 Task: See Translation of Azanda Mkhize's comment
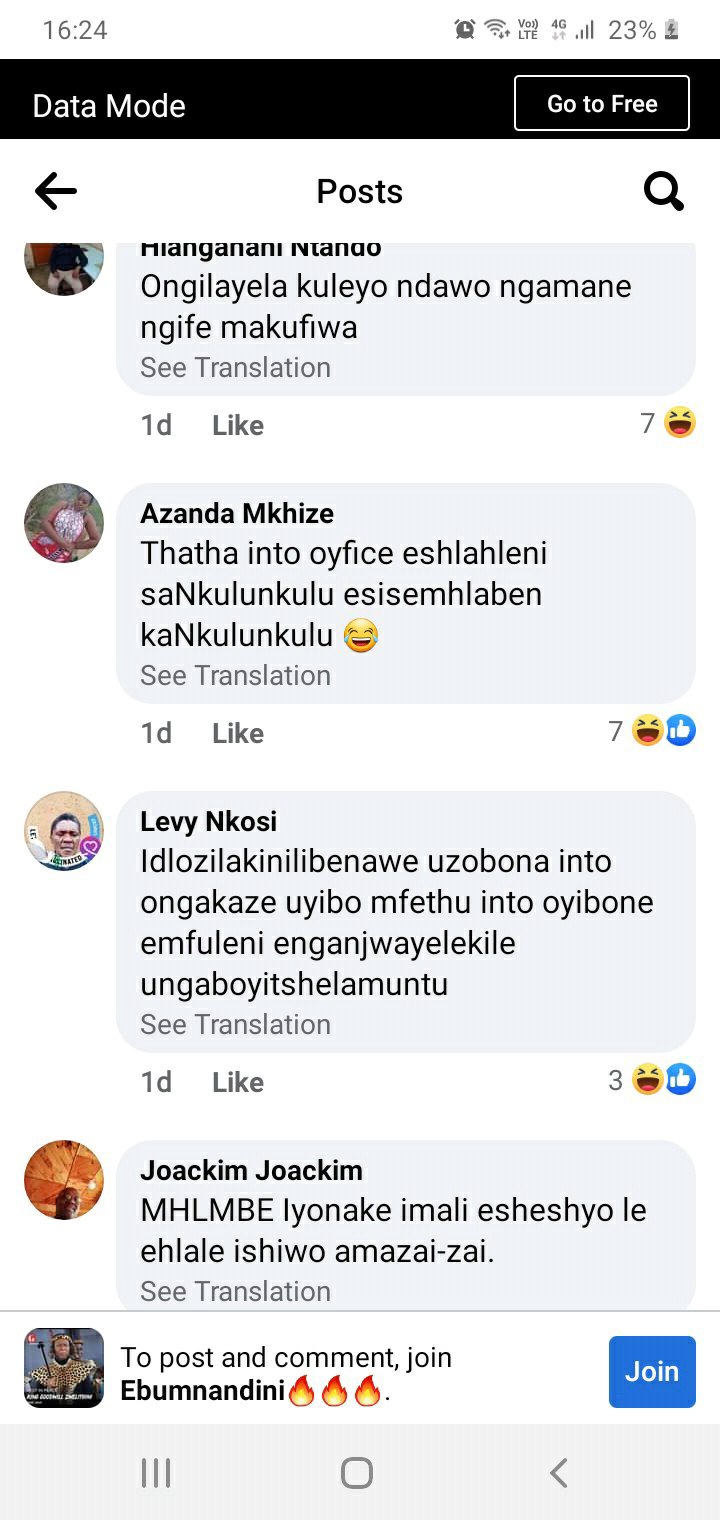pyautogui.click(x=235, y=675)
